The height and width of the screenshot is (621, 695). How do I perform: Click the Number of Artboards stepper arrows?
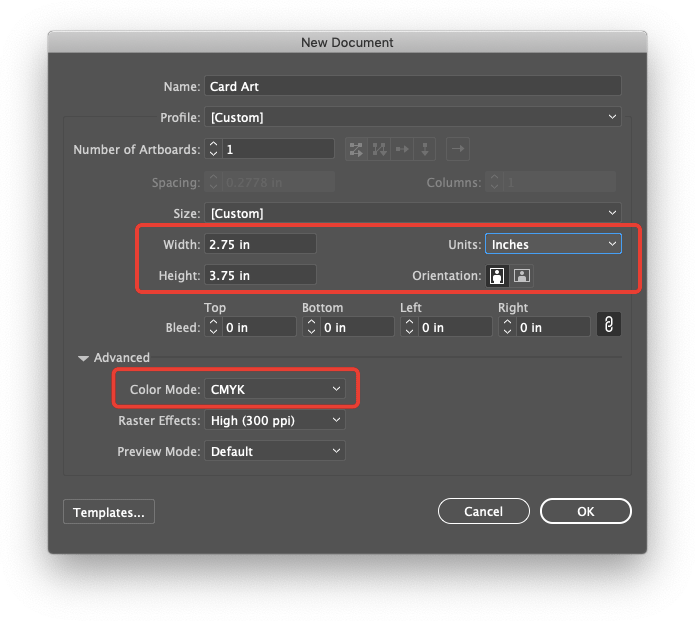[x=213, y=149]
